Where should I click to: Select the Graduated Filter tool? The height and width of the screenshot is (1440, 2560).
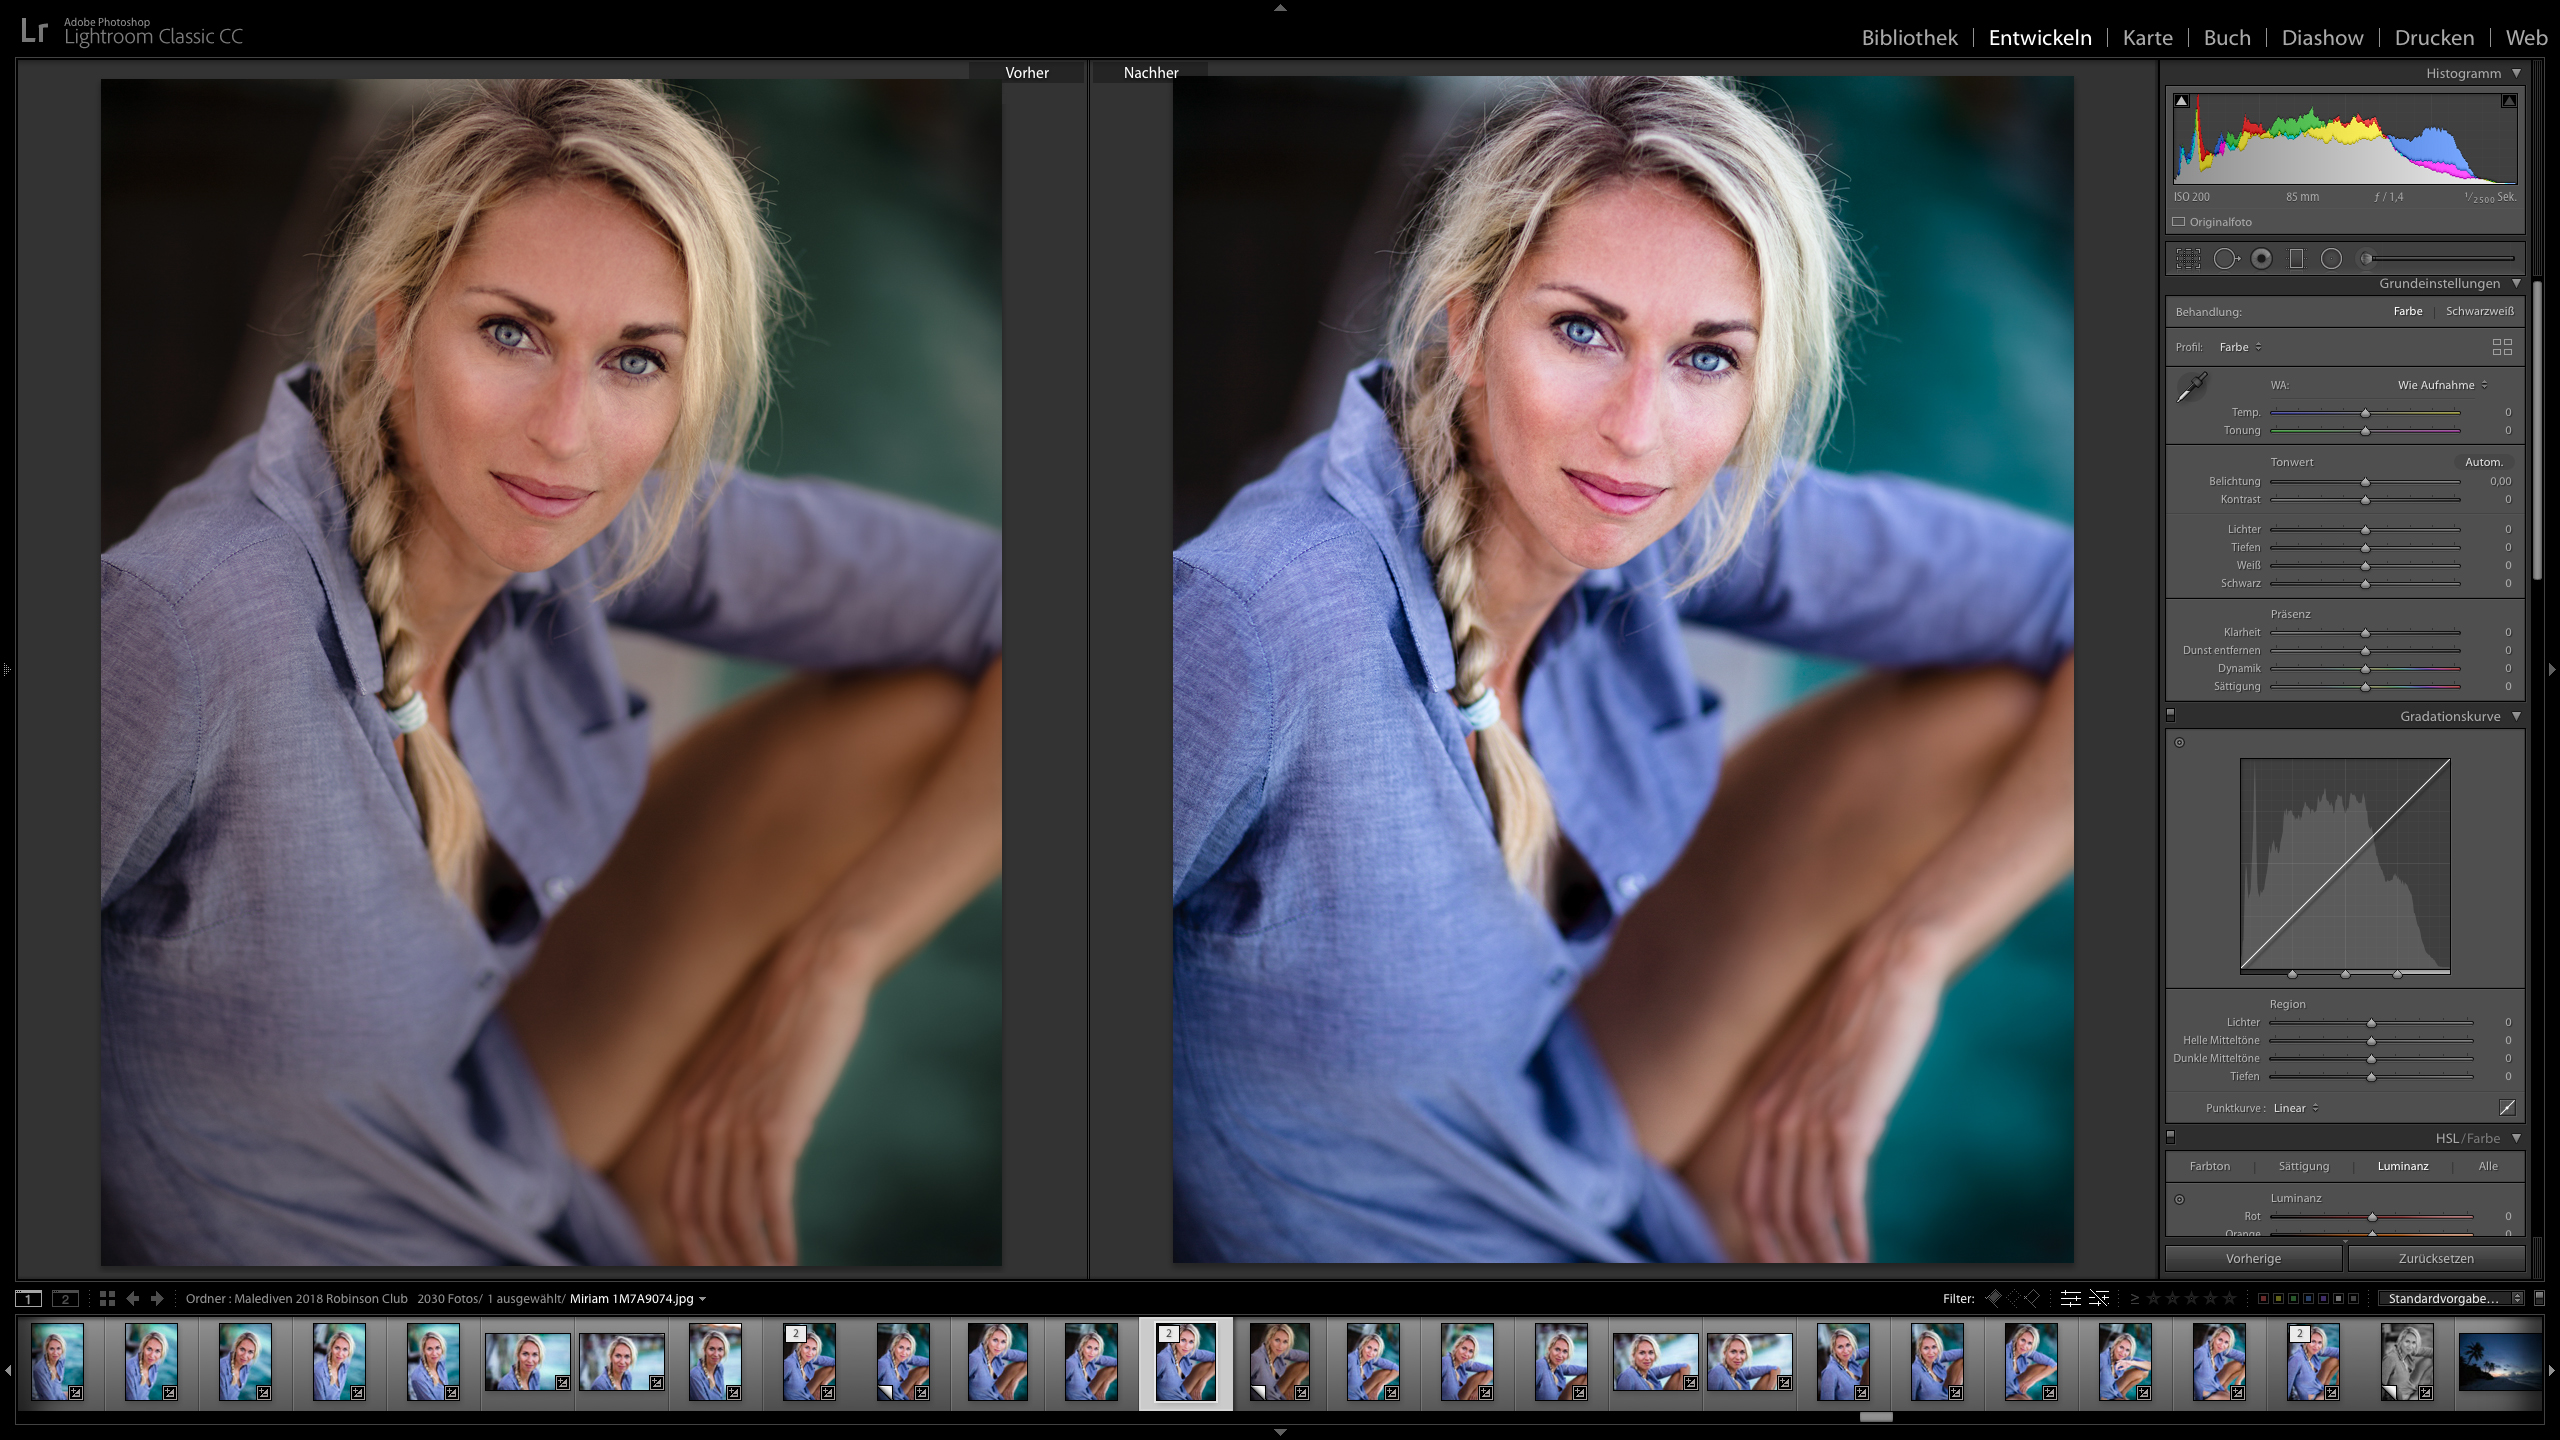(2296, 259)
